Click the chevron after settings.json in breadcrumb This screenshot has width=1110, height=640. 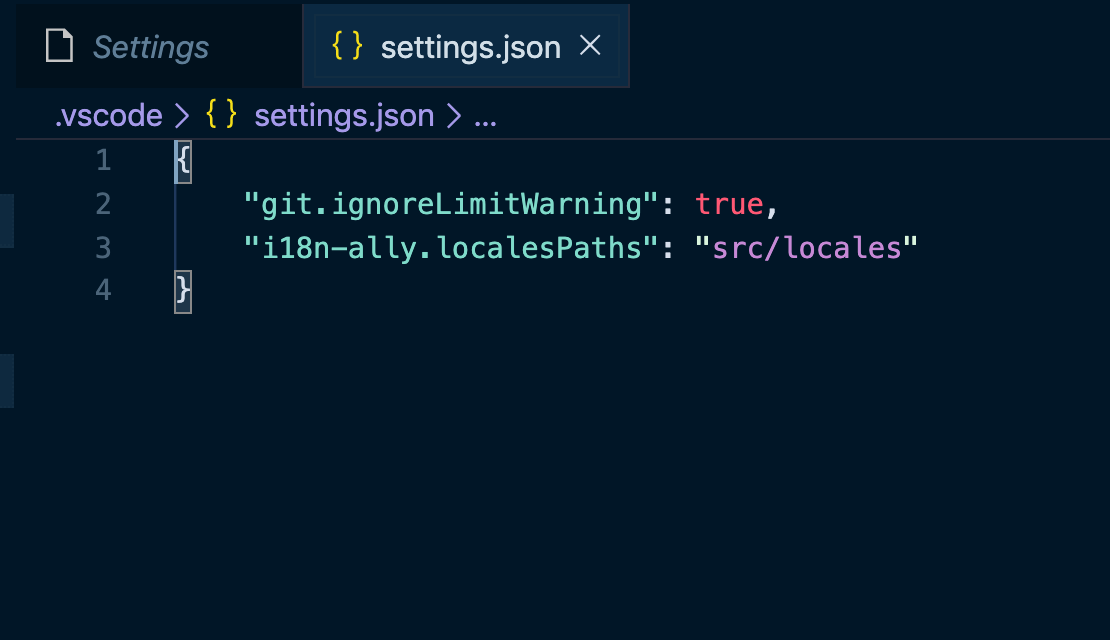[x=453, y=115]
